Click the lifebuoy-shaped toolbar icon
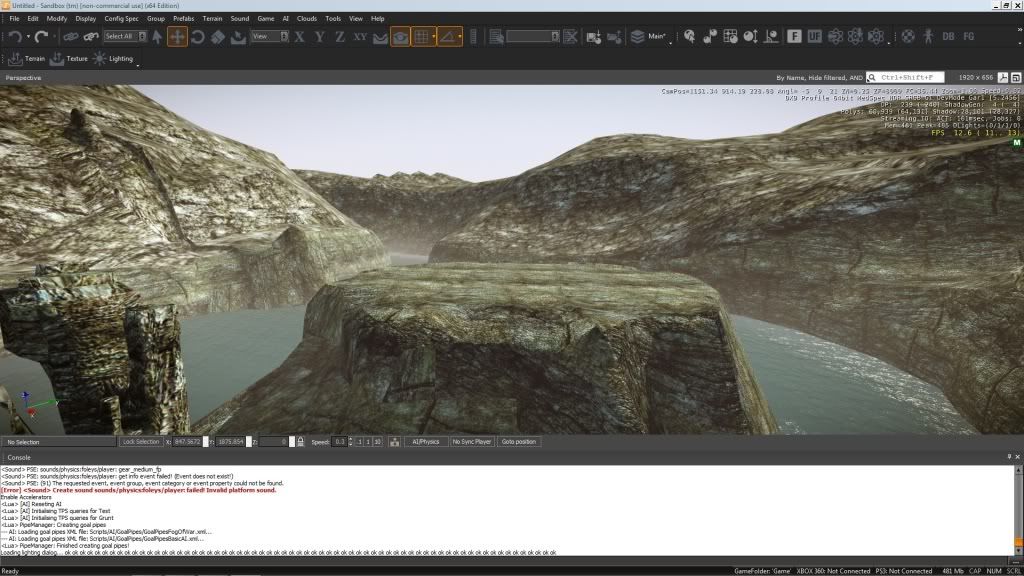This screenshot has height=576, width=1024. (908, 37)
